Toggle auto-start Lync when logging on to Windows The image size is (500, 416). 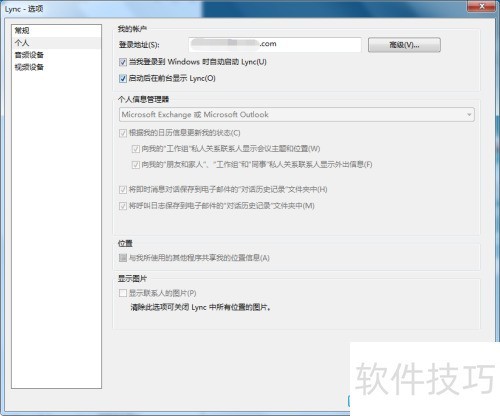tap(123, 62)
